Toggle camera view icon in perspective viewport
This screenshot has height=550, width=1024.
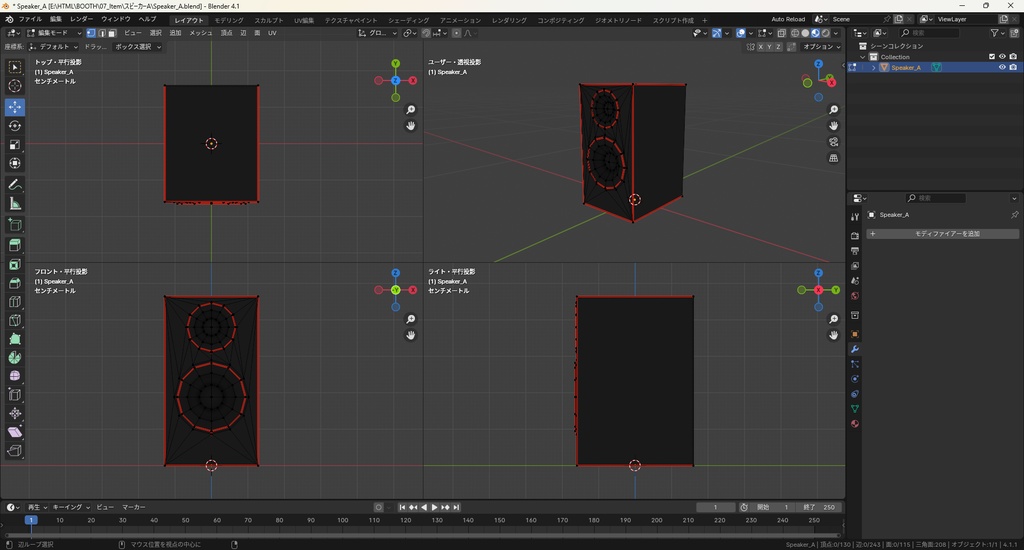(x=834, y=142)
